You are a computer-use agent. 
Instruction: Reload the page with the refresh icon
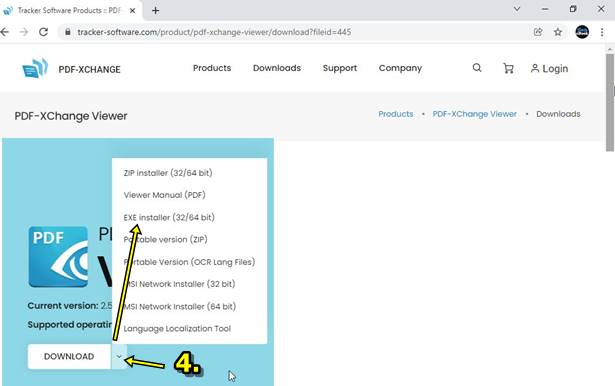(44, 32)
